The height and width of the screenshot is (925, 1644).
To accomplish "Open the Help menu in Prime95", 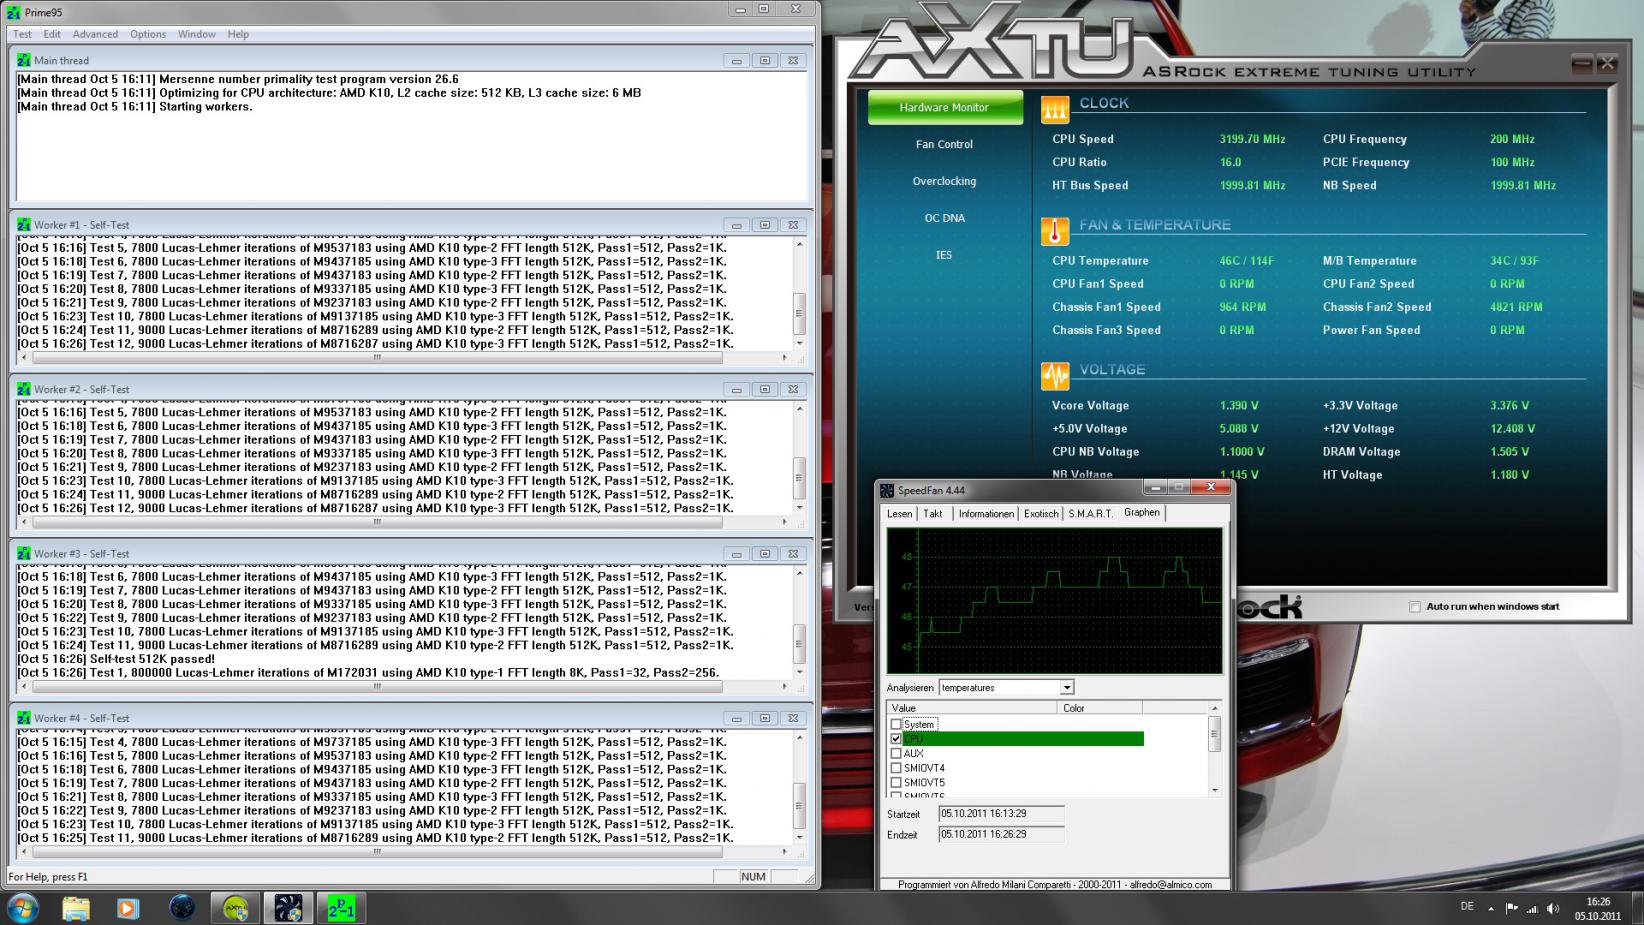I will click(238, 34).
